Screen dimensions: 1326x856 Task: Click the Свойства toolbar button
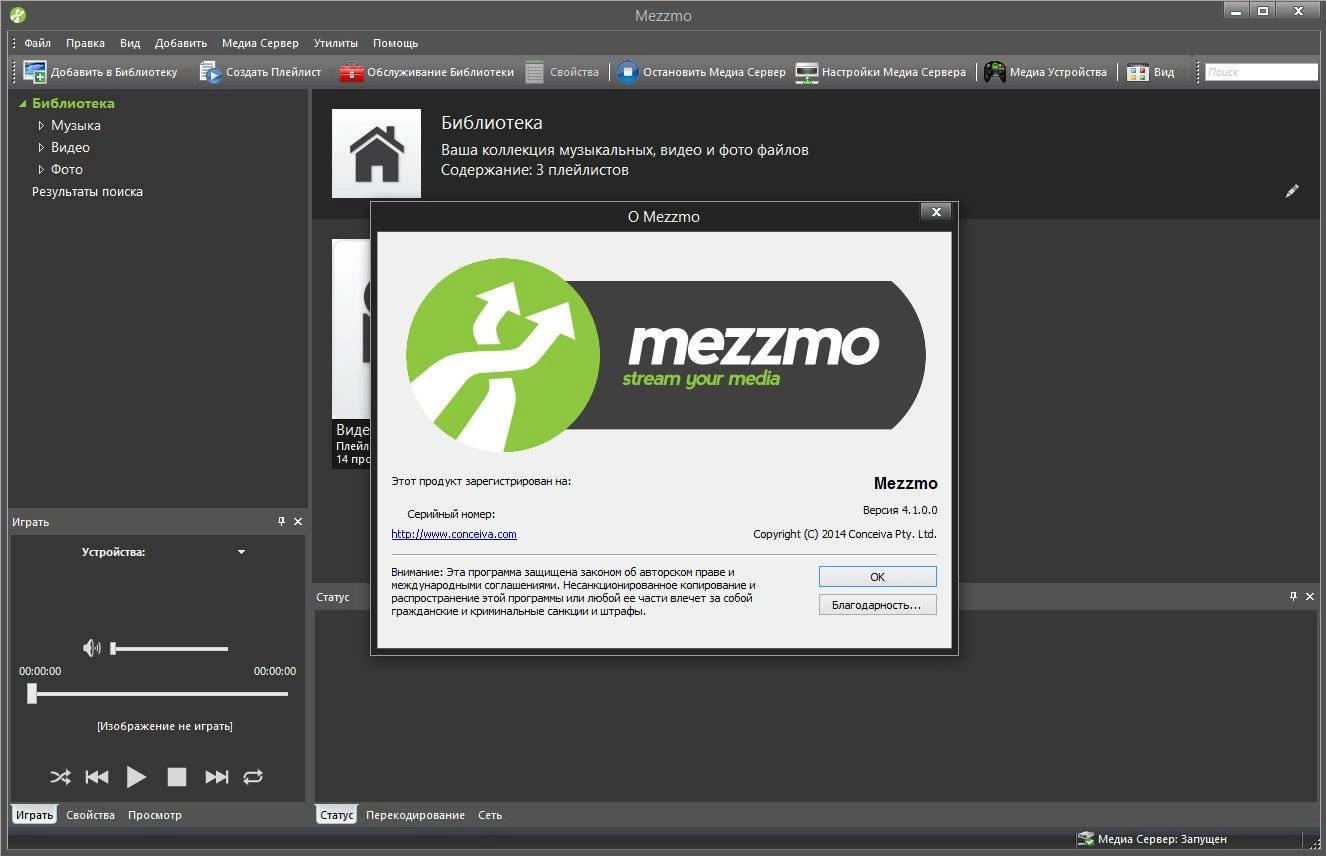click(x=562, y=72)
